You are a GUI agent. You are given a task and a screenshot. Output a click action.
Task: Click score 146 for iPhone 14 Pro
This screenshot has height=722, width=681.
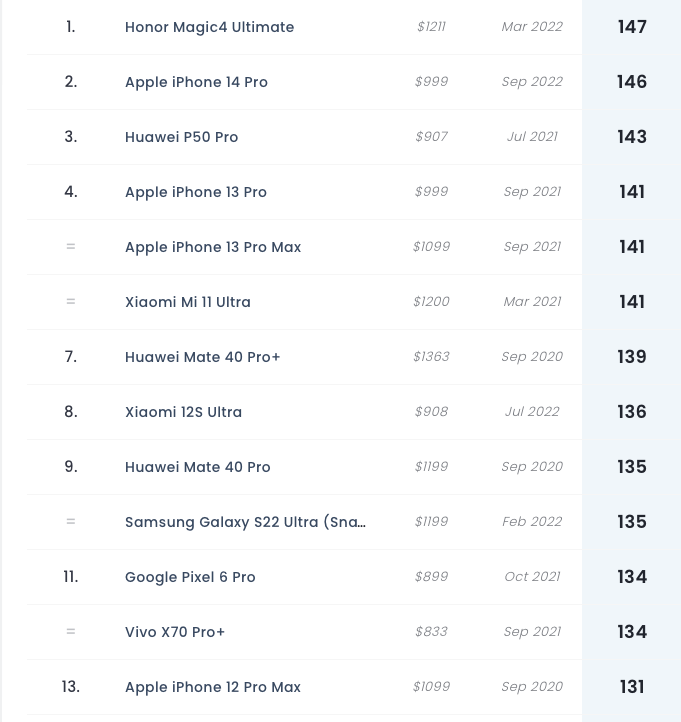click(x=632, y=82)
